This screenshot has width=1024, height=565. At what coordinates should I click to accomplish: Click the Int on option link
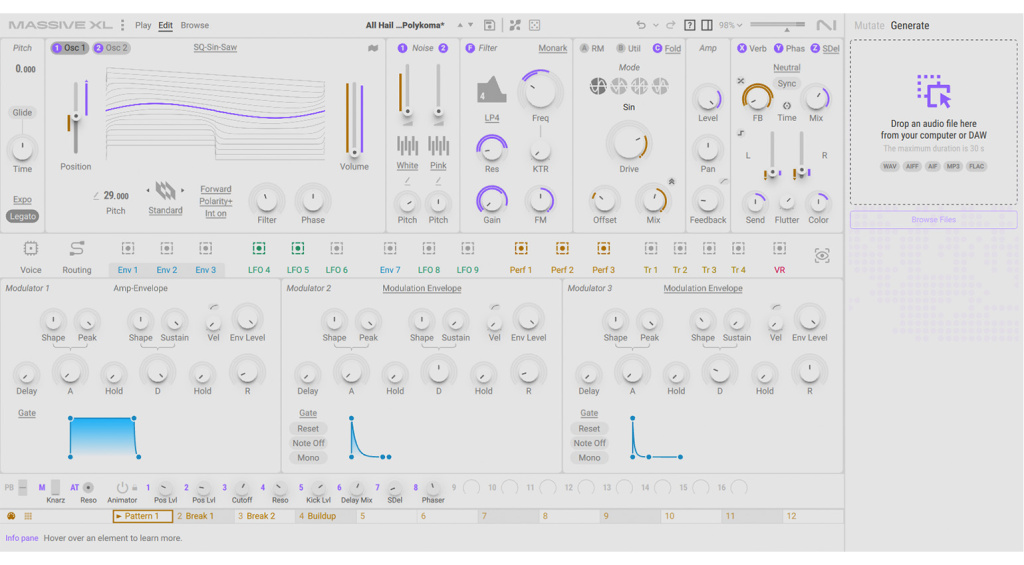(x=216, y=214)
